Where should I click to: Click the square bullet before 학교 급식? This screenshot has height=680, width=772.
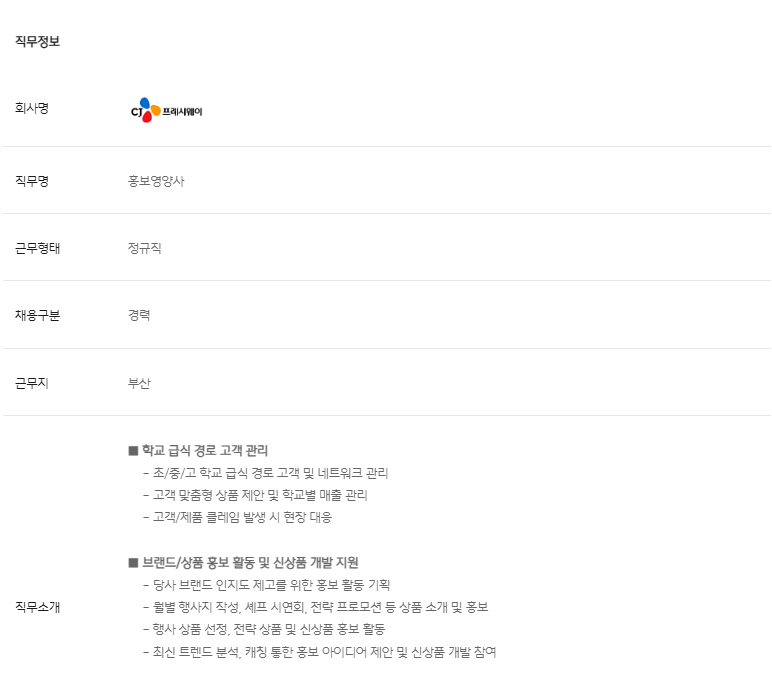(x=133, y=451)
